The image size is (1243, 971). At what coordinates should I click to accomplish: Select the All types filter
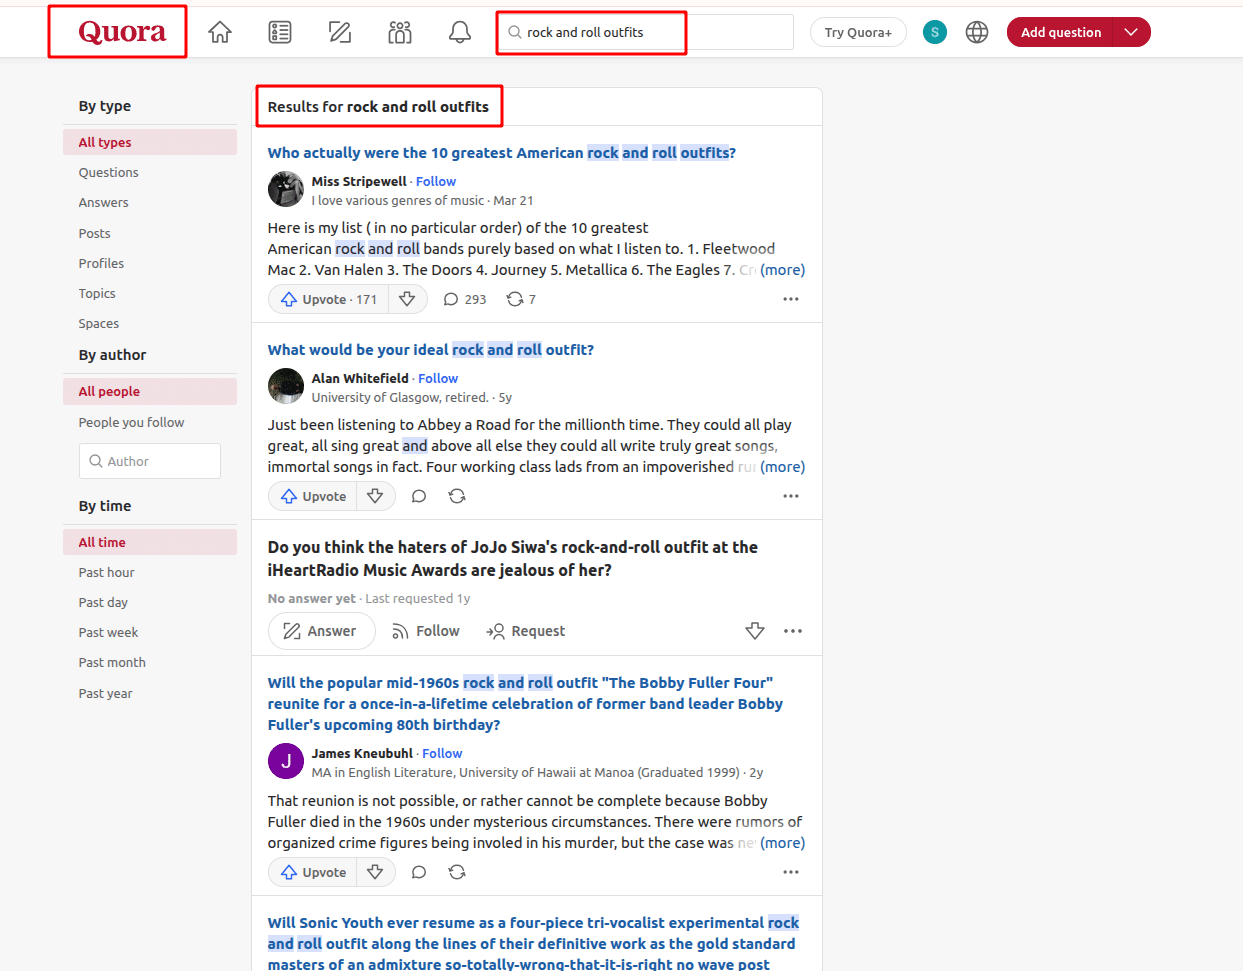coord(150,142)
